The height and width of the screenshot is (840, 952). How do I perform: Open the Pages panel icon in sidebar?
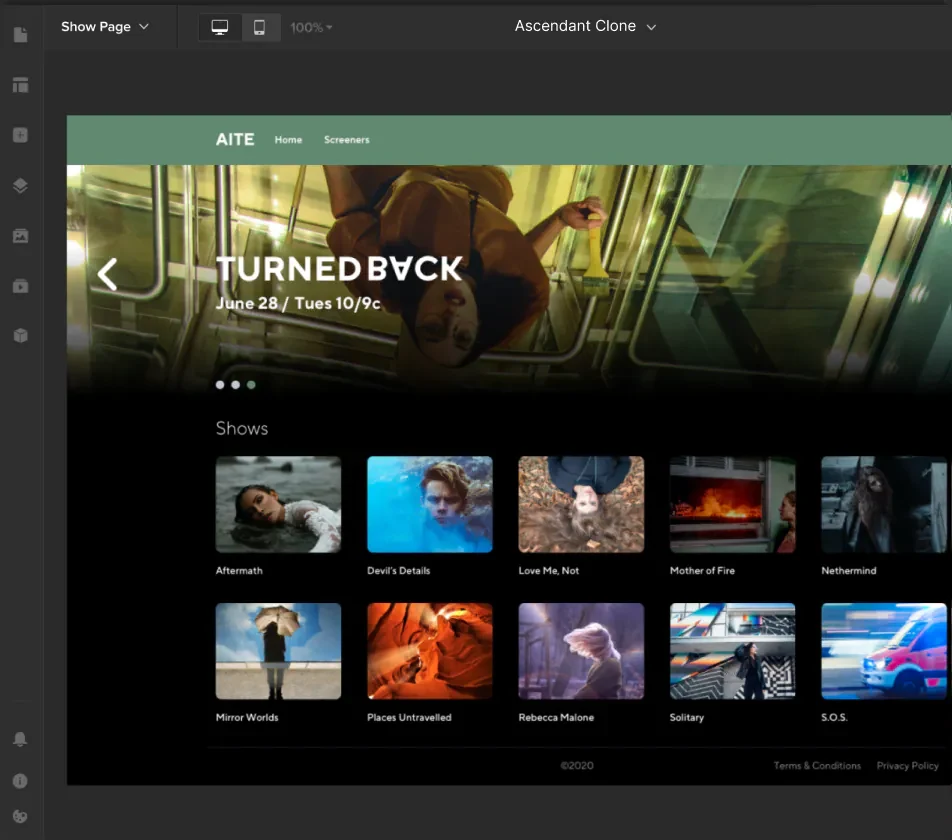(x=20, y=35)
